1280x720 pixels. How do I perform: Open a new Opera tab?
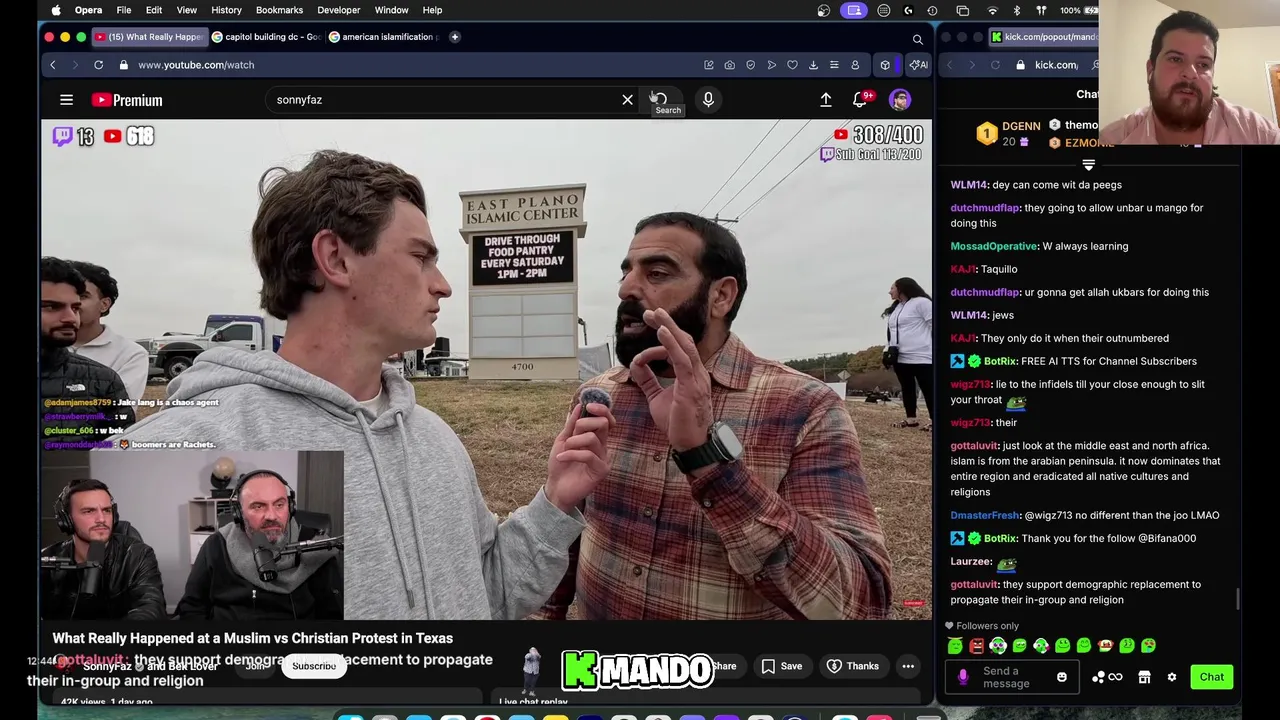[454, 37]
